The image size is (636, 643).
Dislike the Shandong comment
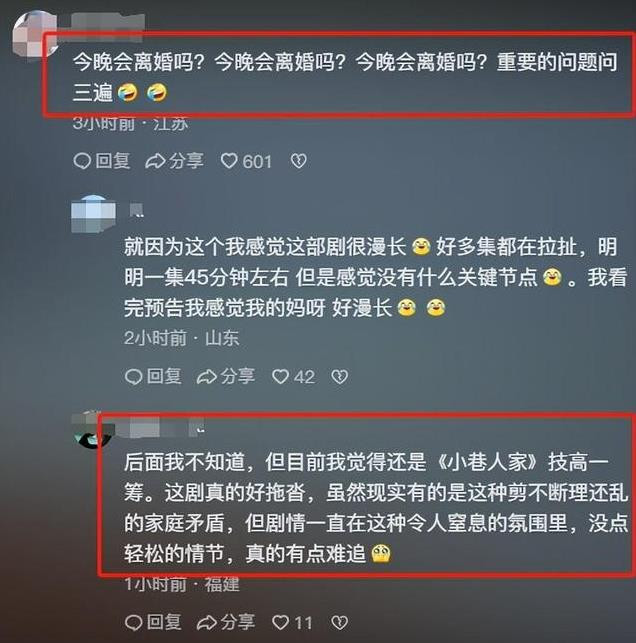tap(340, 376)
